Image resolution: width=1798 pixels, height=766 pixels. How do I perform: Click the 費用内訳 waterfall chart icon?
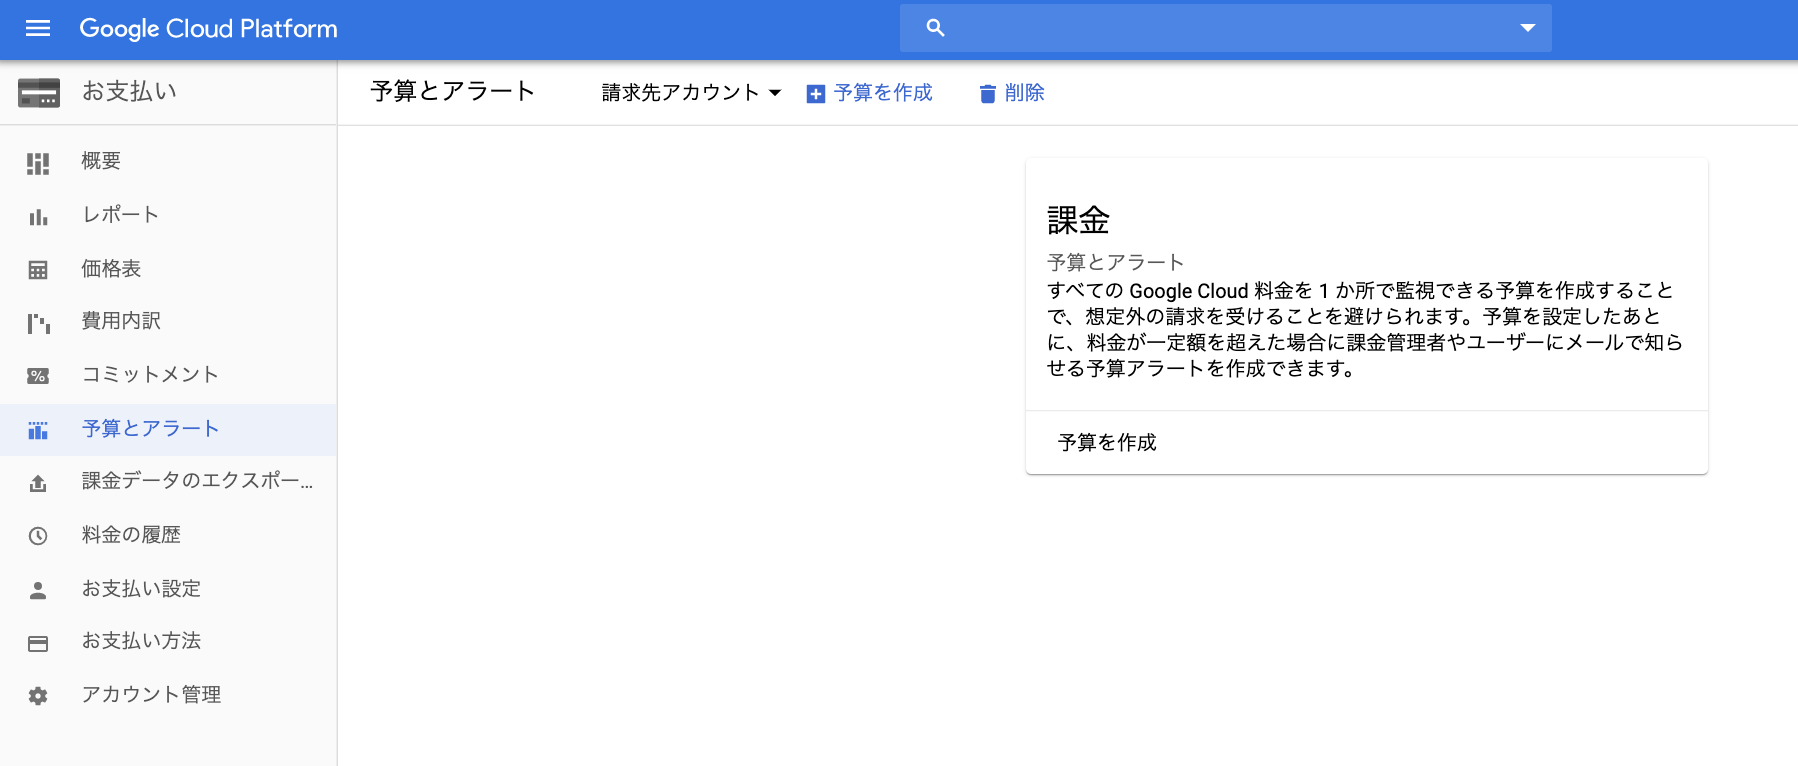pyautogui.click(x=38, y=323)
